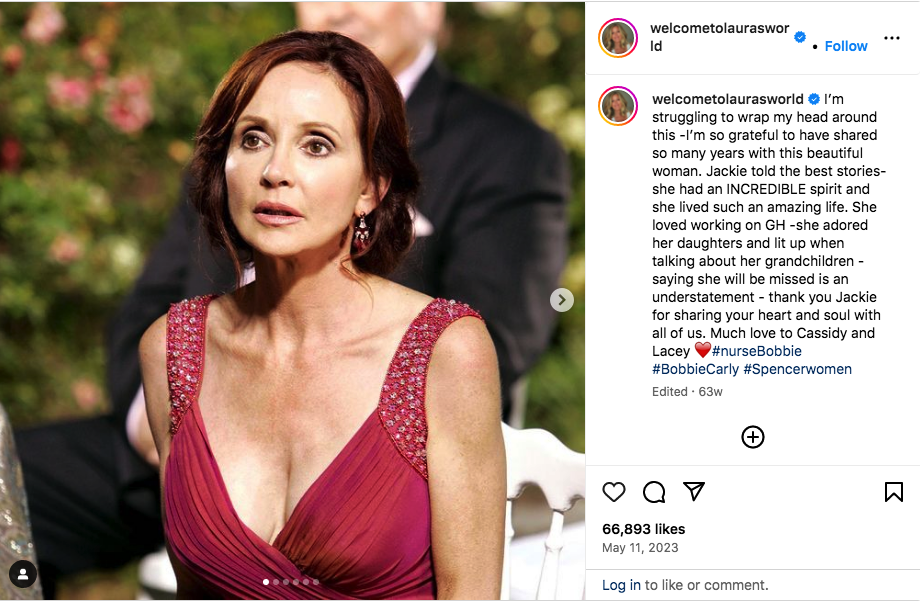The height and width of the screenshot is (602, 920).
Task: Click the May 11, 2023 post date
Action: 640,547
